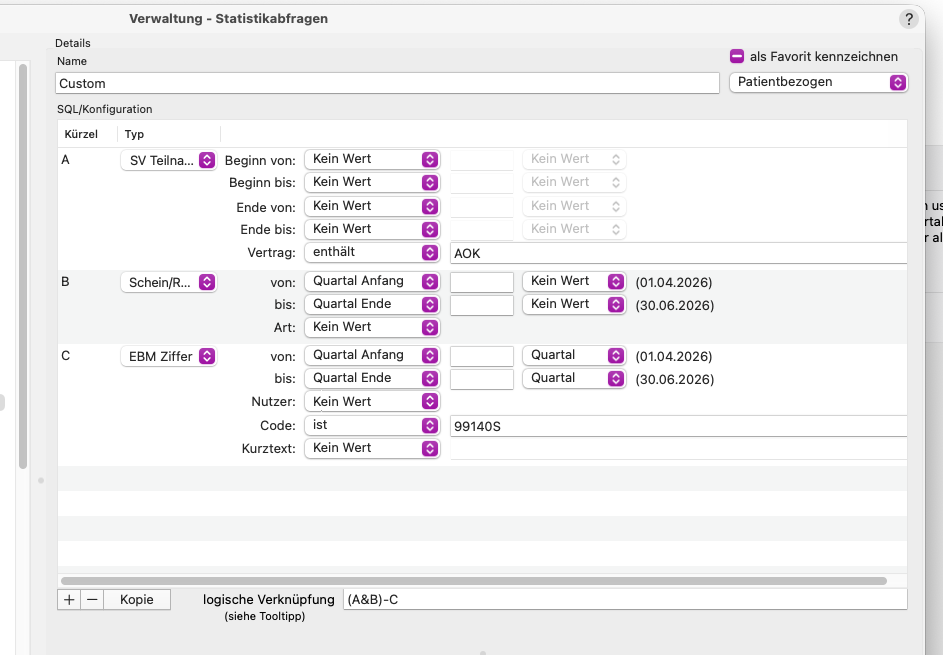This screenshot has height=655, width=943.
Task: Open row C von Quartal unit dropdown
Action: point(574,355)
